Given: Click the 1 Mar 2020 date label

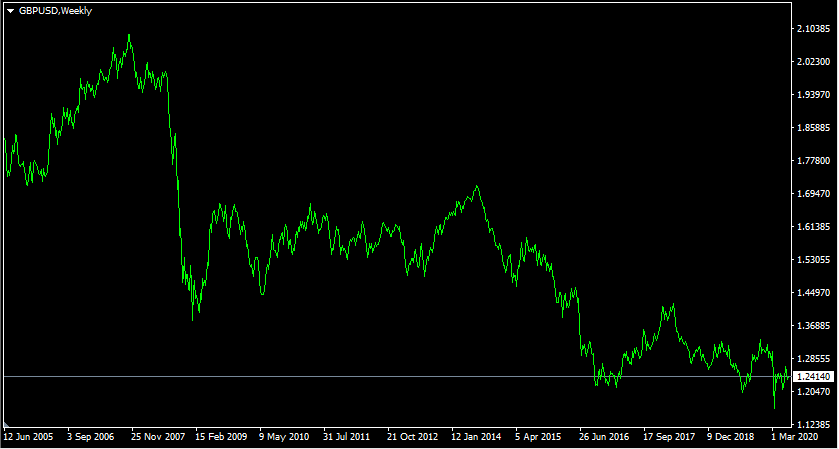Looking at the screenshot, I should coord(795,437).
